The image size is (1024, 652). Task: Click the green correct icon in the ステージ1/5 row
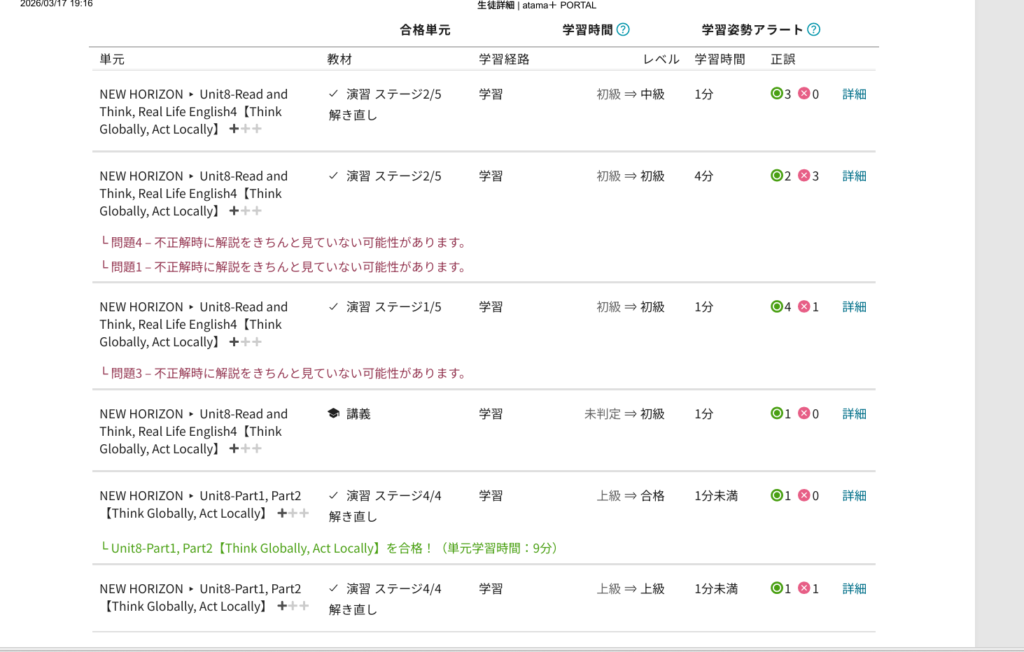pyautogui.click(x=776, y=307)
